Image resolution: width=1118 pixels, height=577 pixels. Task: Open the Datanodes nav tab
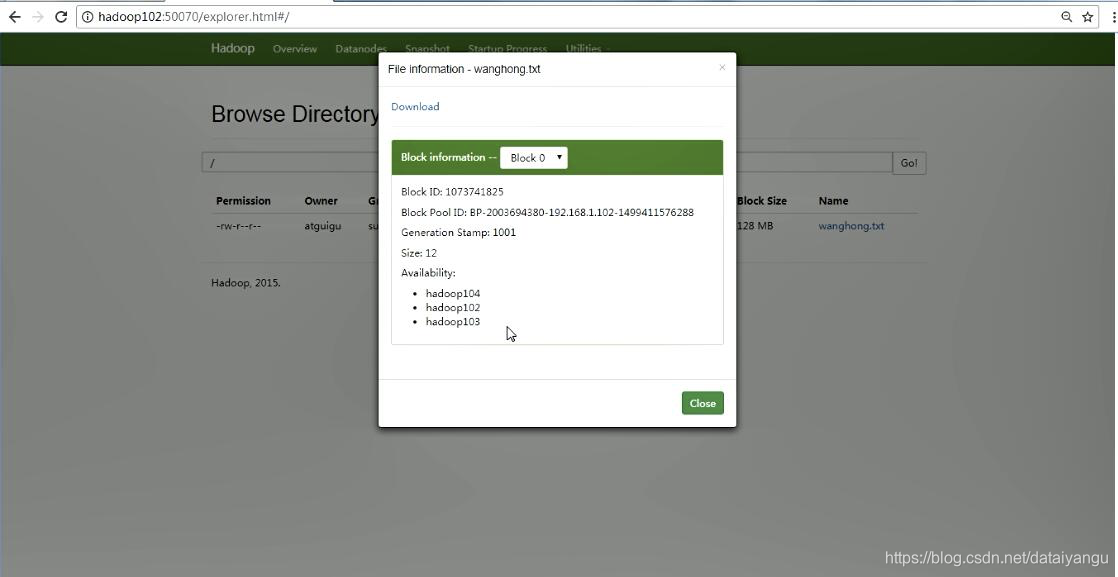(361, 49)
